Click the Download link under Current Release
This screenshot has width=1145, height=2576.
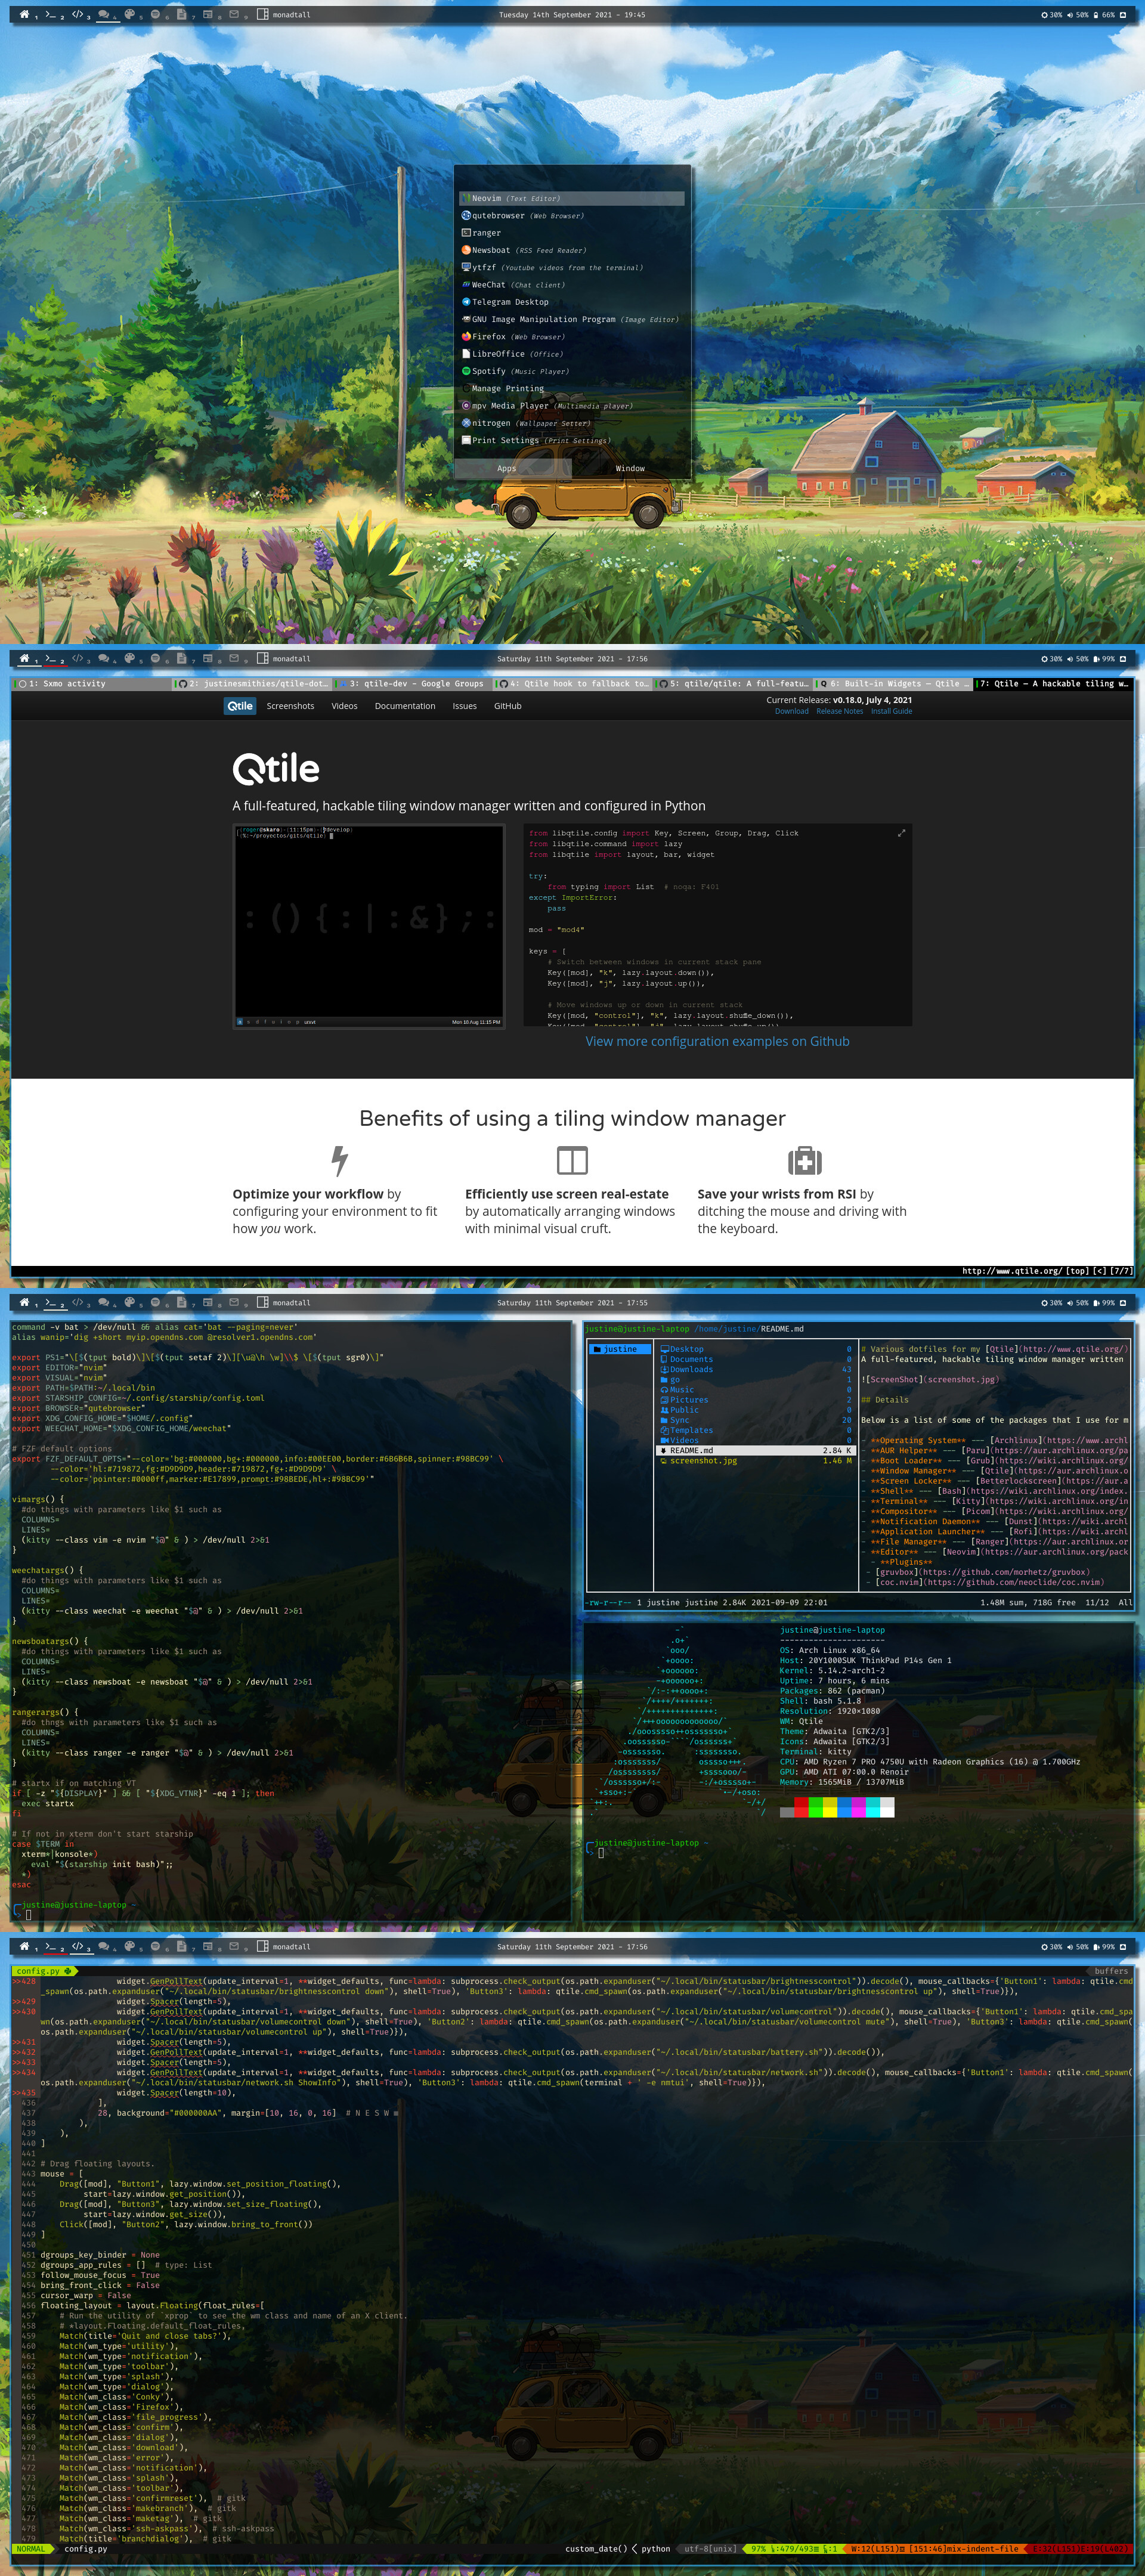(x=791, y=711)
